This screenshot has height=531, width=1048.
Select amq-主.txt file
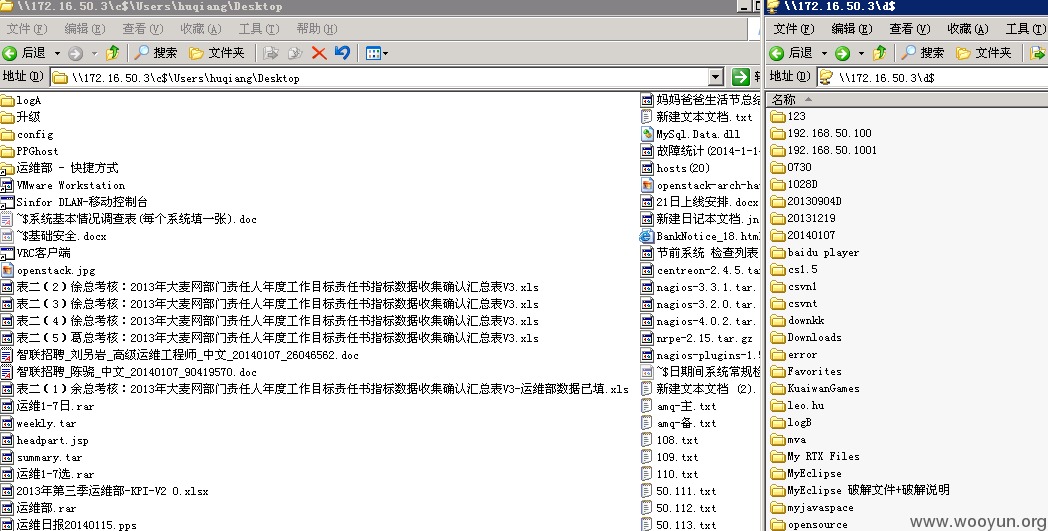coord(678,406)
